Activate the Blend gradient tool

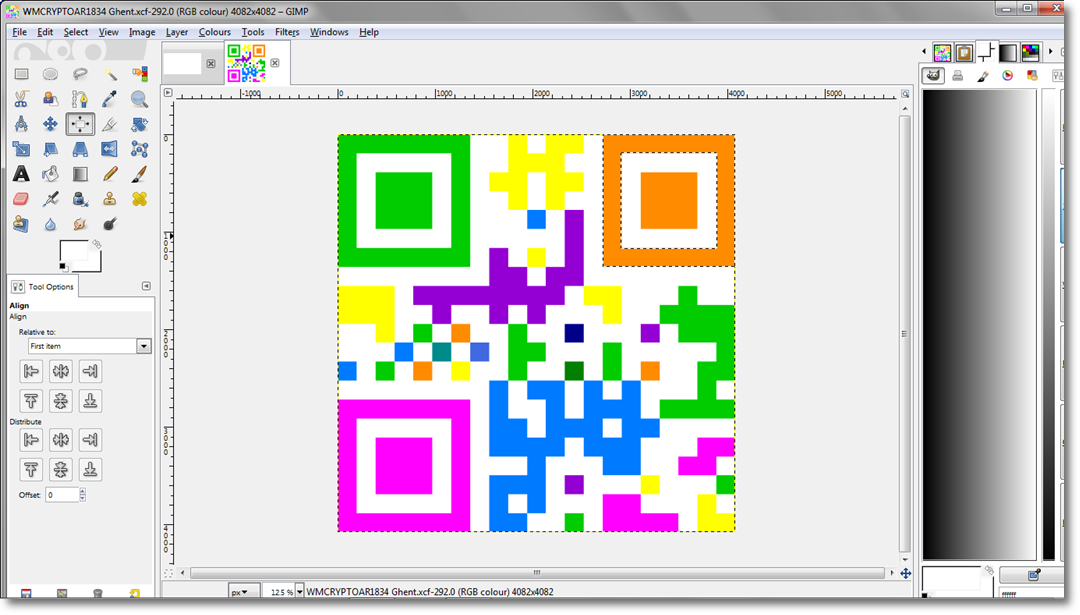pos(80,174)
